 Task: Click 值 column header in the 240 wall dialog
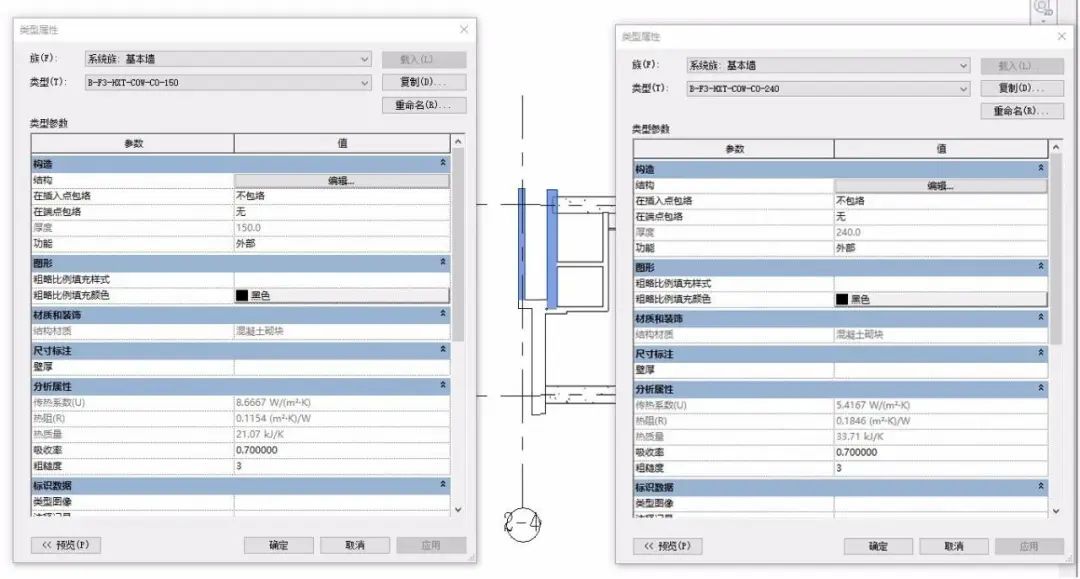pos(941,149)
